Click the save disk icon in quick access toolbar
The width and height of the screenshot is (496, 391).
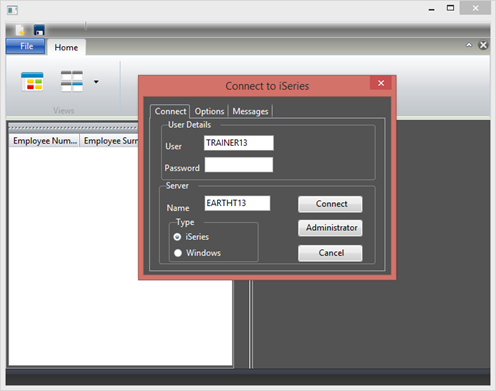(x=39, y=30)
